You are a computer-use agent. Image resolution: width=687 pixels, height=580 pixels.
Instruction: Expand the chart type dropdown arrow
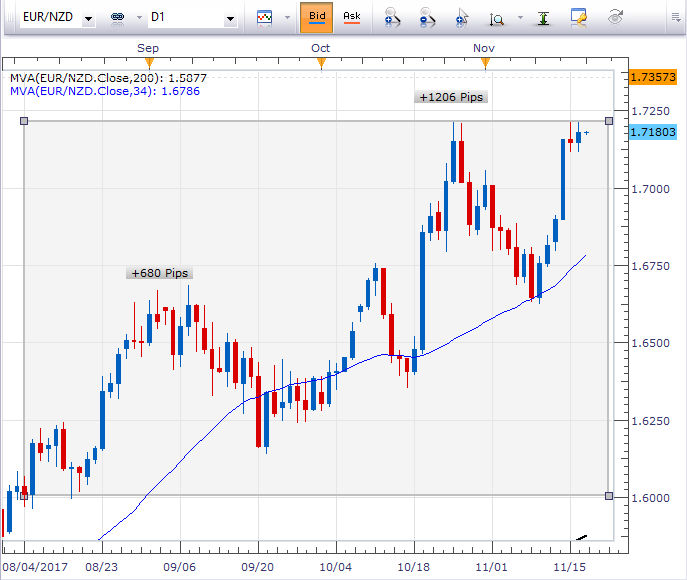(x=287, y=18)
